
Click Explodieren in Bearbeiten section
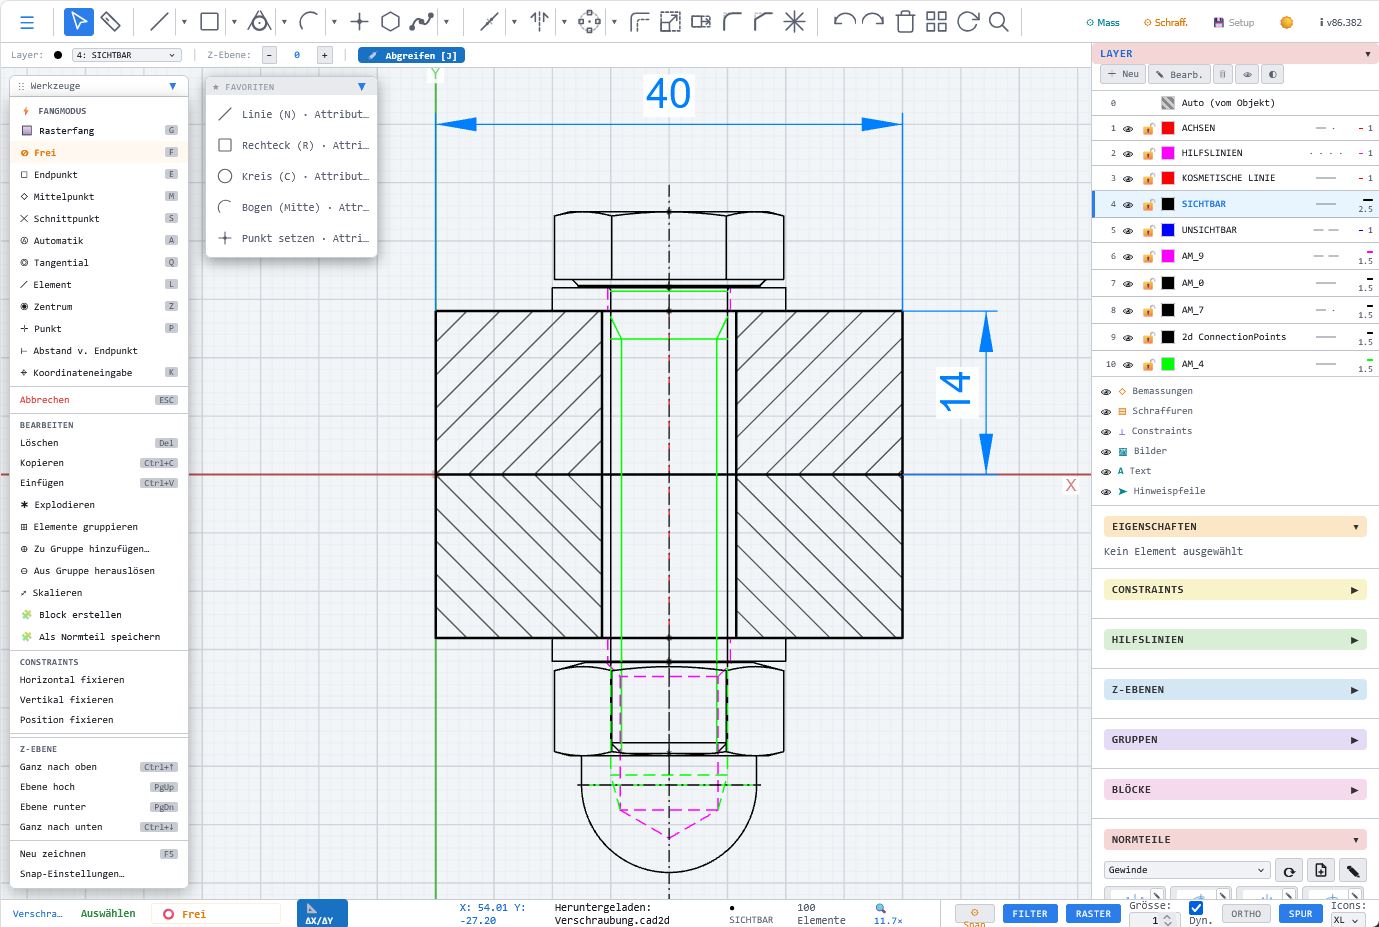click(x=99, y=505)
